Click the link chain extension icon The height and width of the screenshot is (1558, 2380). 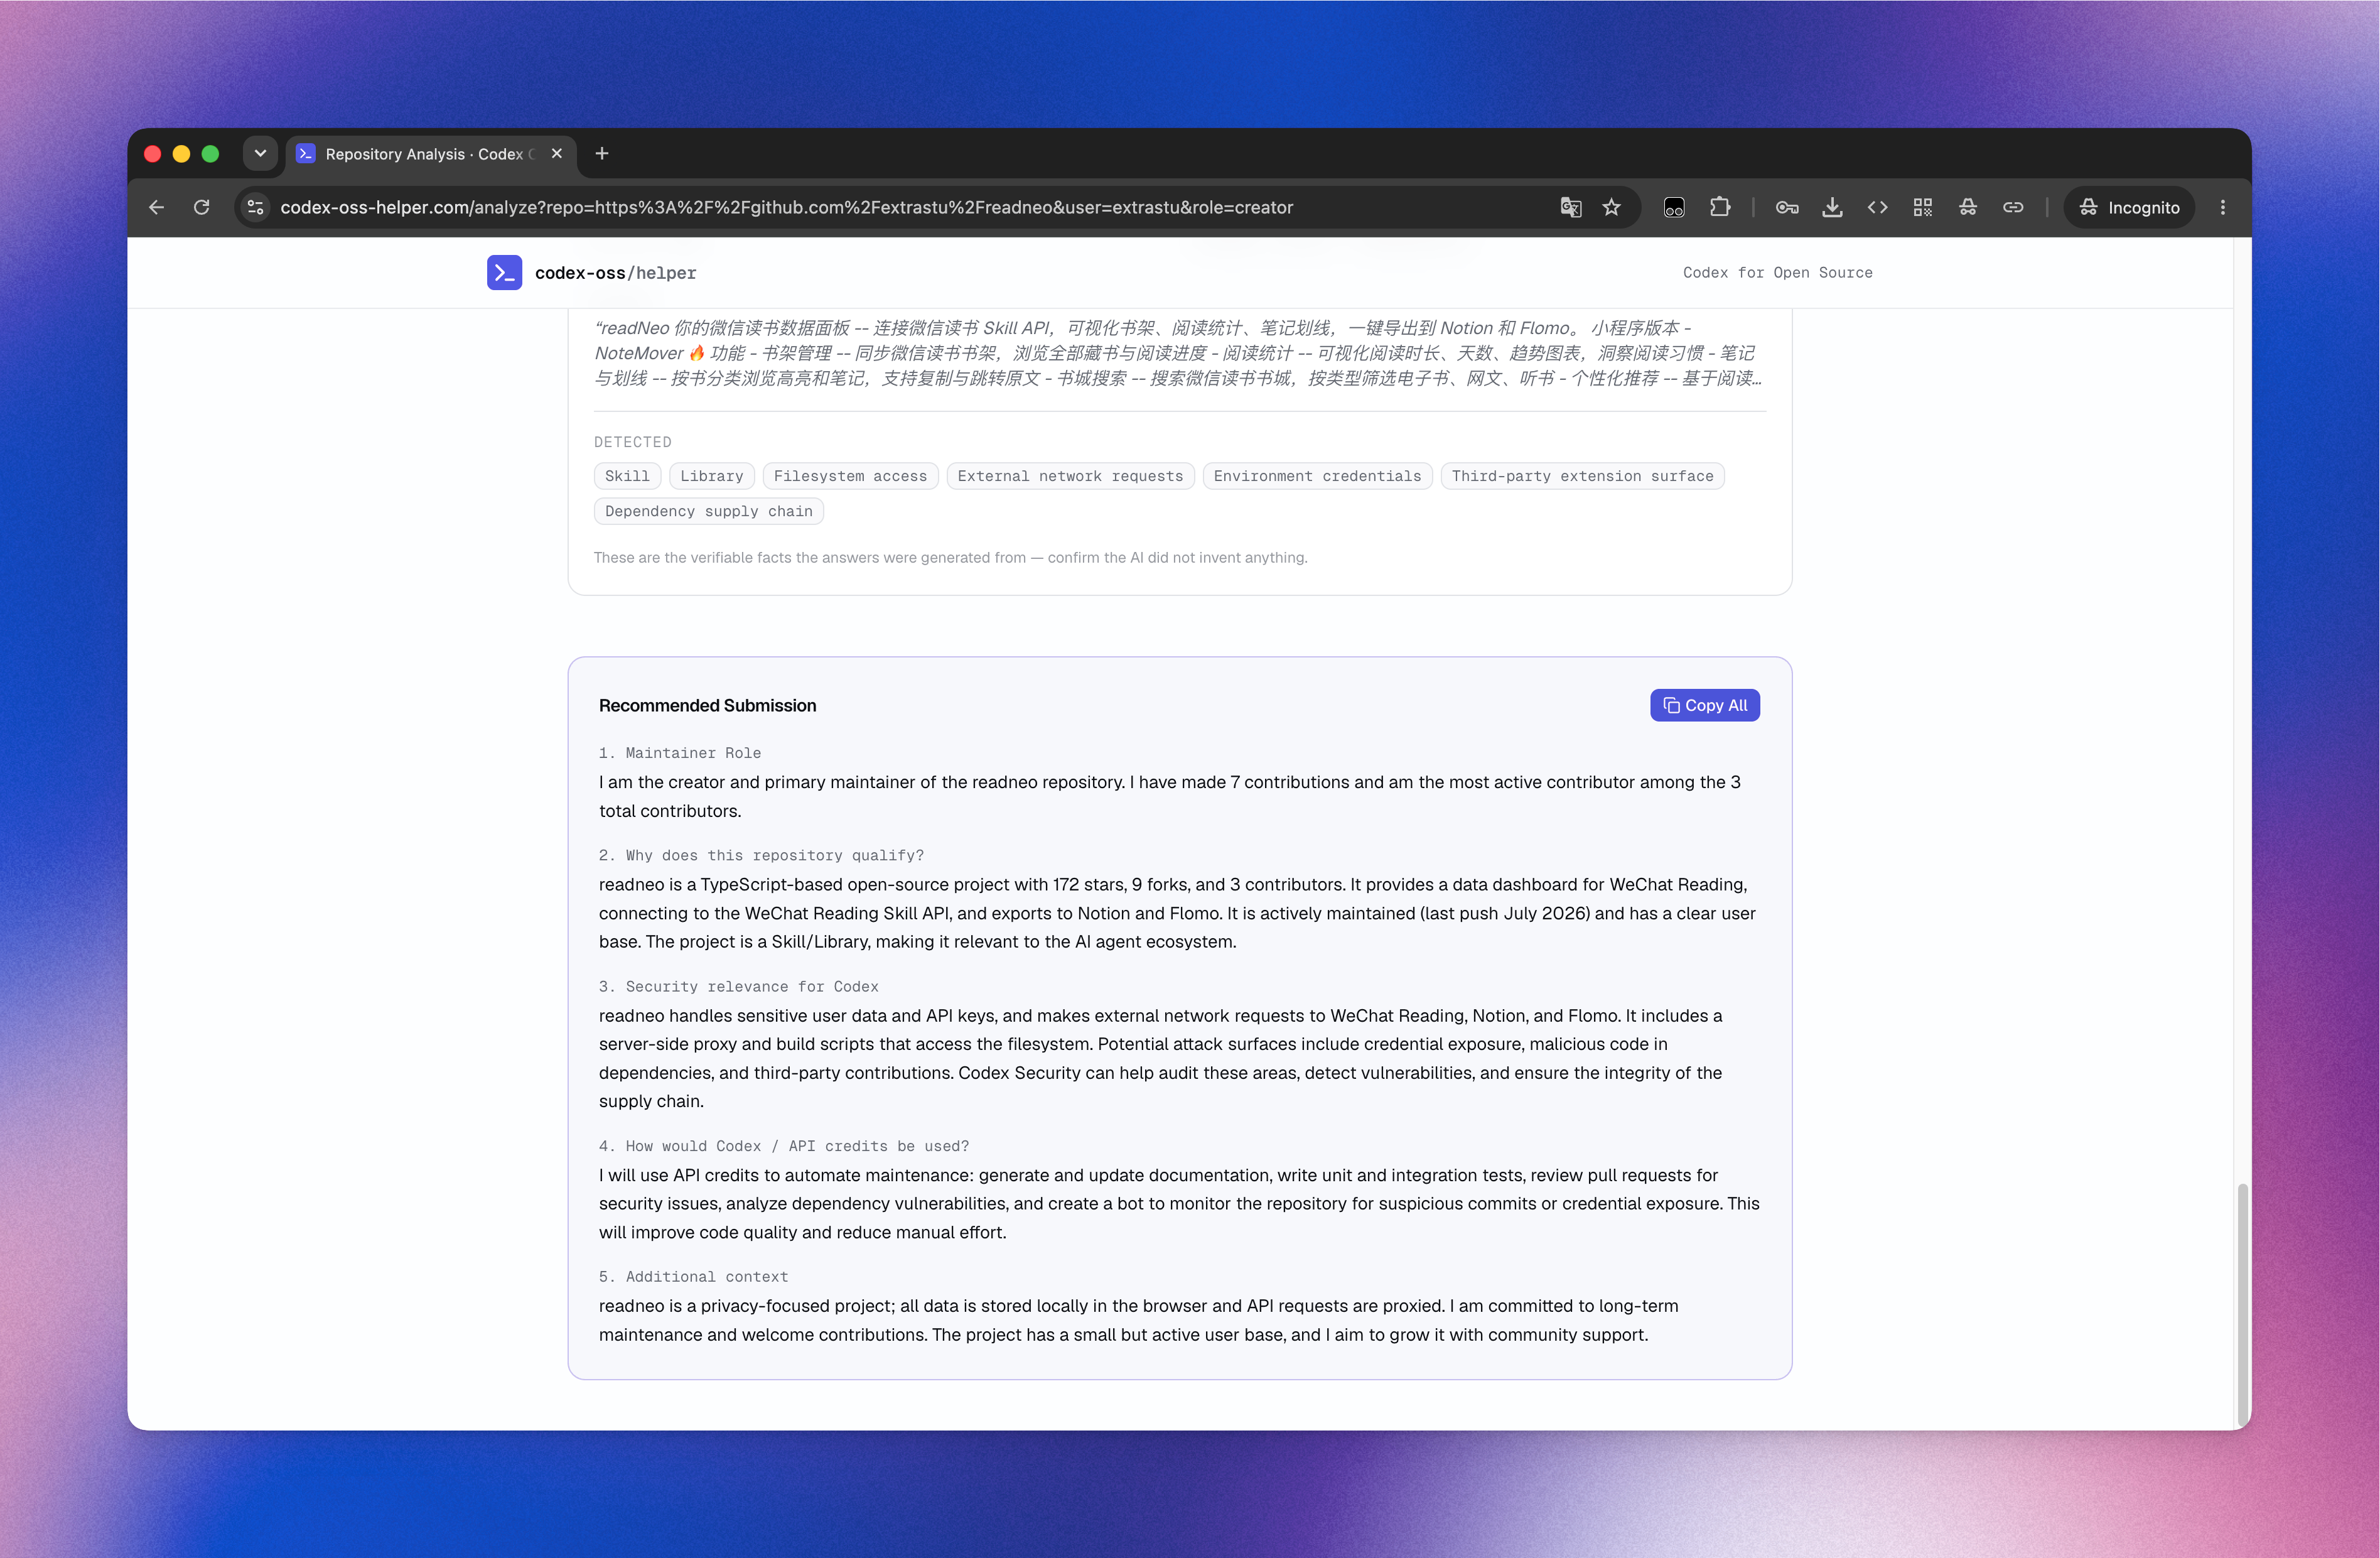click(x=2013, y=207)
